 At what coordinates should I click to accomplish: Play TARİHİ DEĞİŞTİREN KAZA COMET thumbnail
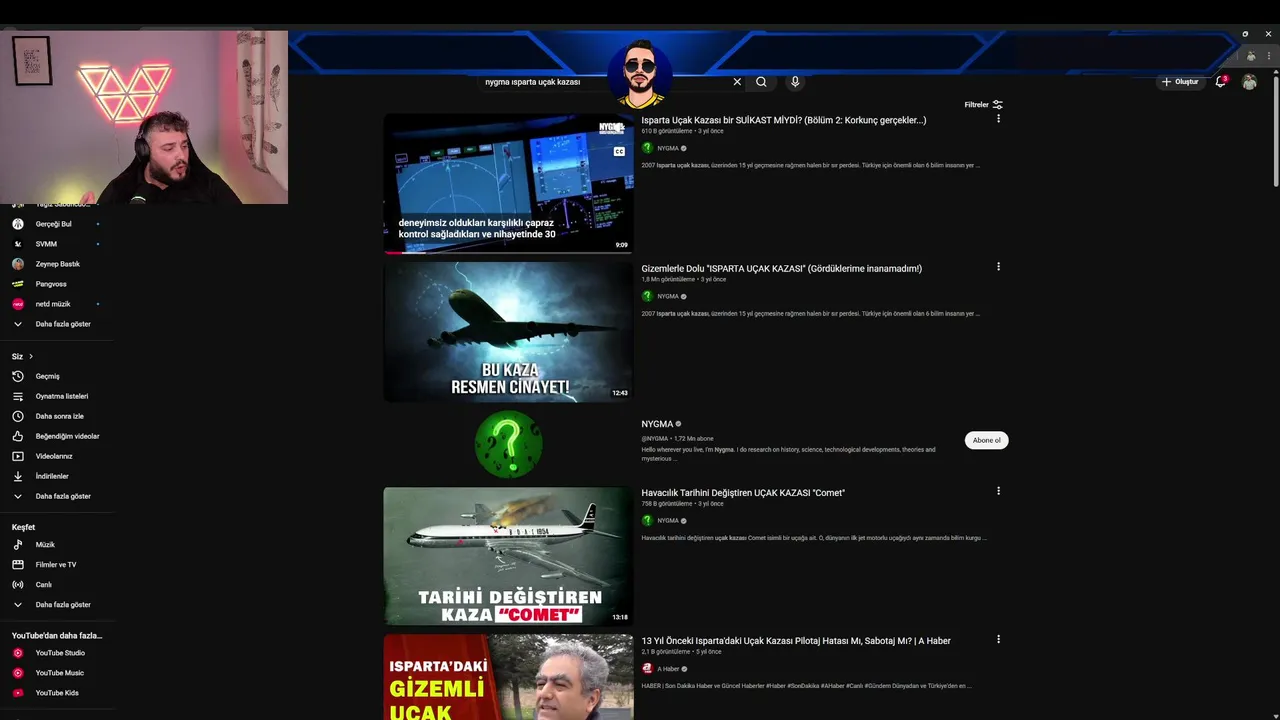click(x=508, y=556)
